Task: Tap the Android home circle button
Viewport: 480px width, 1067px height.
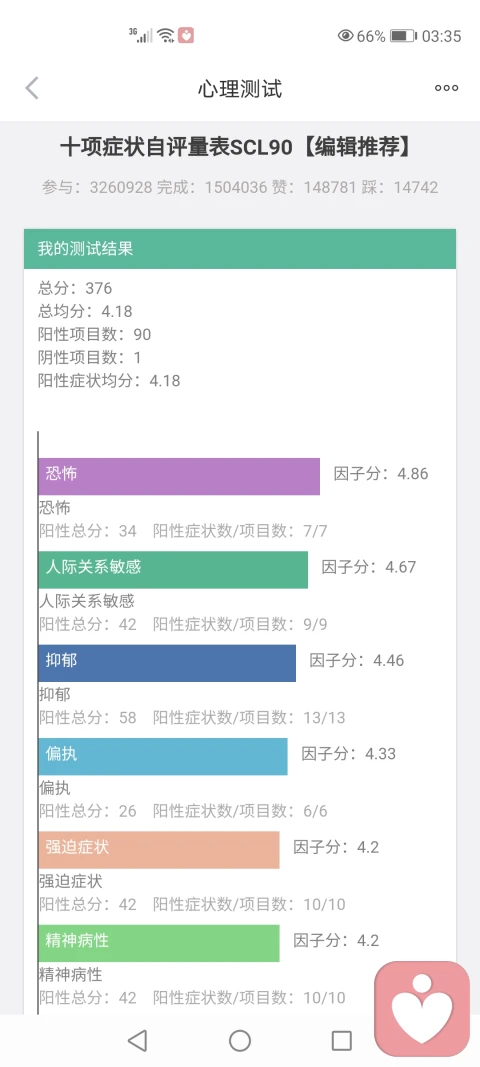Action: point(240,1040)
